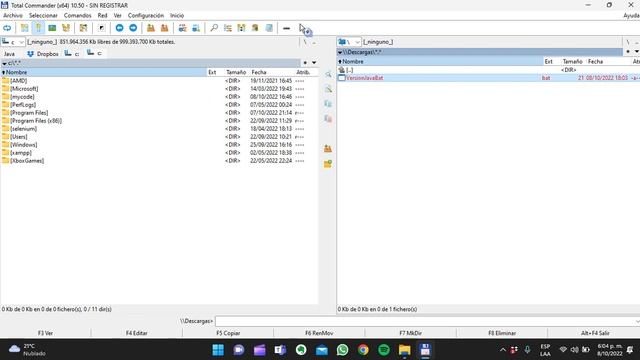Switch to the Java tab
This screenshot has height=360, width=640.
click(9, 54)
